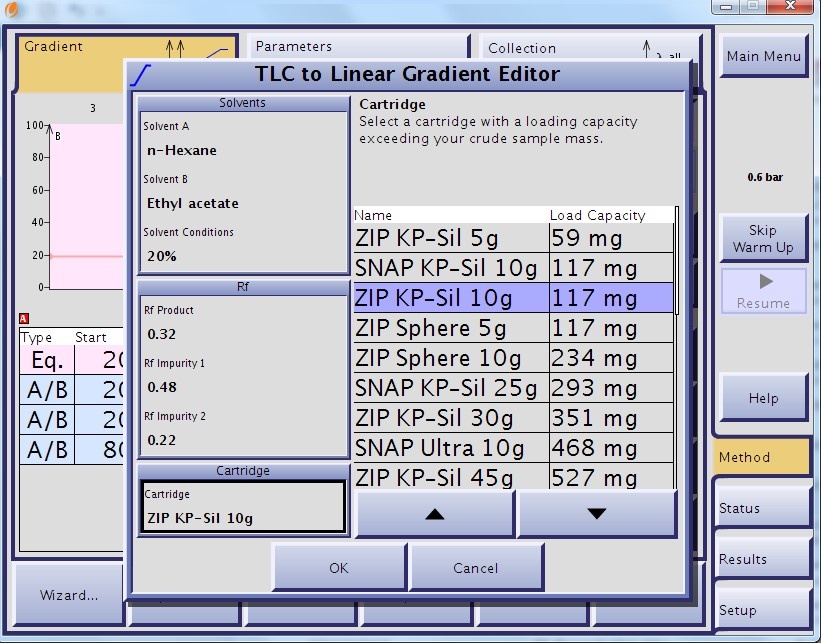Click the down arrow to scroll the cartridge list
Image resolution: width=821 pixels, height=643 pixels.
click(597, 514)
